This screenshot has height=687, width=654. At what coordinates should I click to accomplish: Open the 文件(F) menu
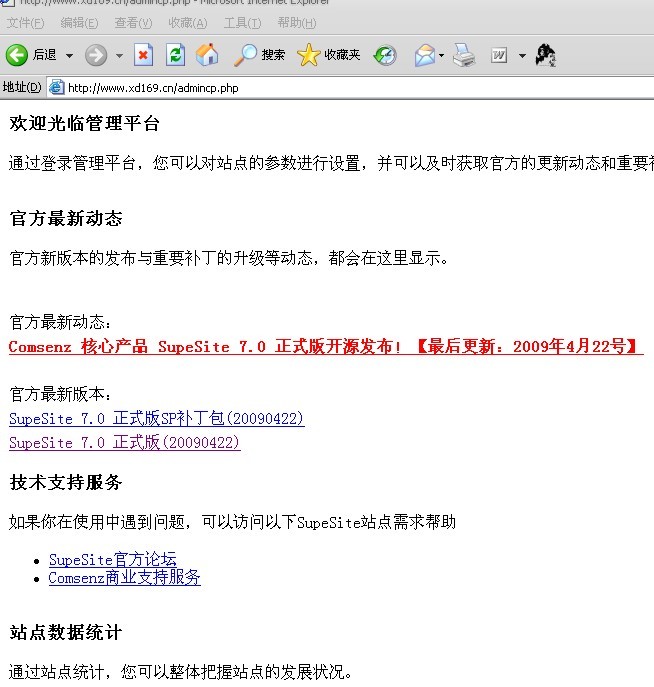pos(25,23)
